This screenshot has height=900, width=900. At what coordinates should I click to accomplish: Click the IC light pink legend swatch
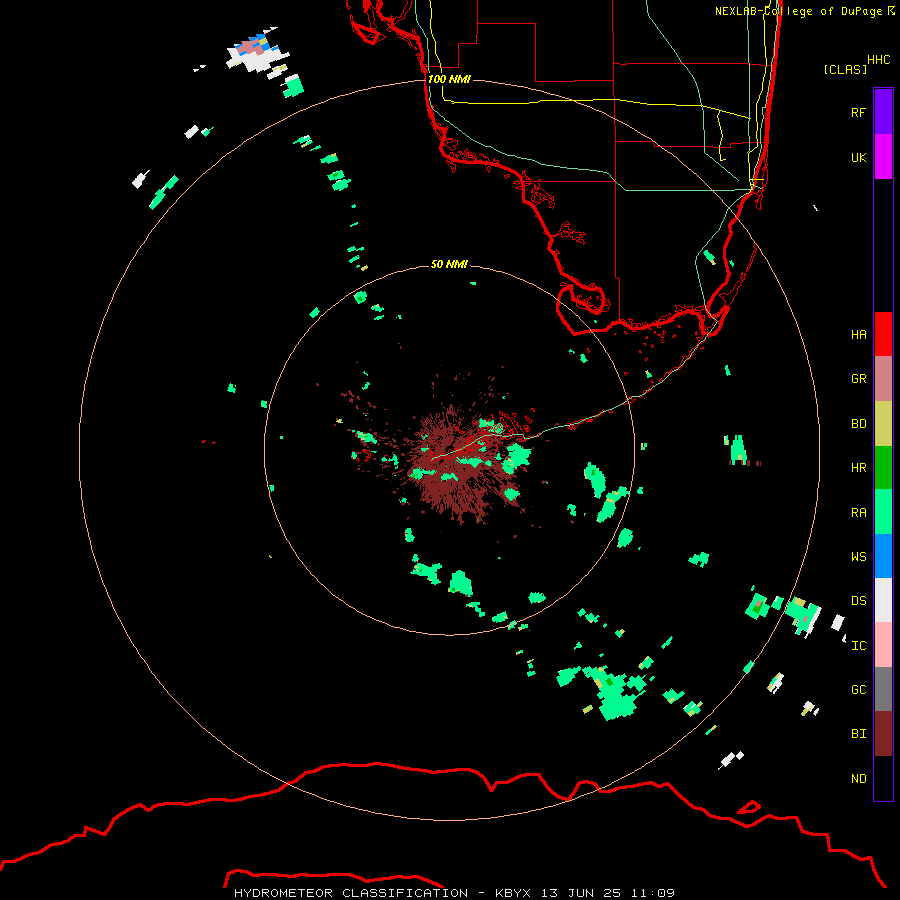click(883, 645)
